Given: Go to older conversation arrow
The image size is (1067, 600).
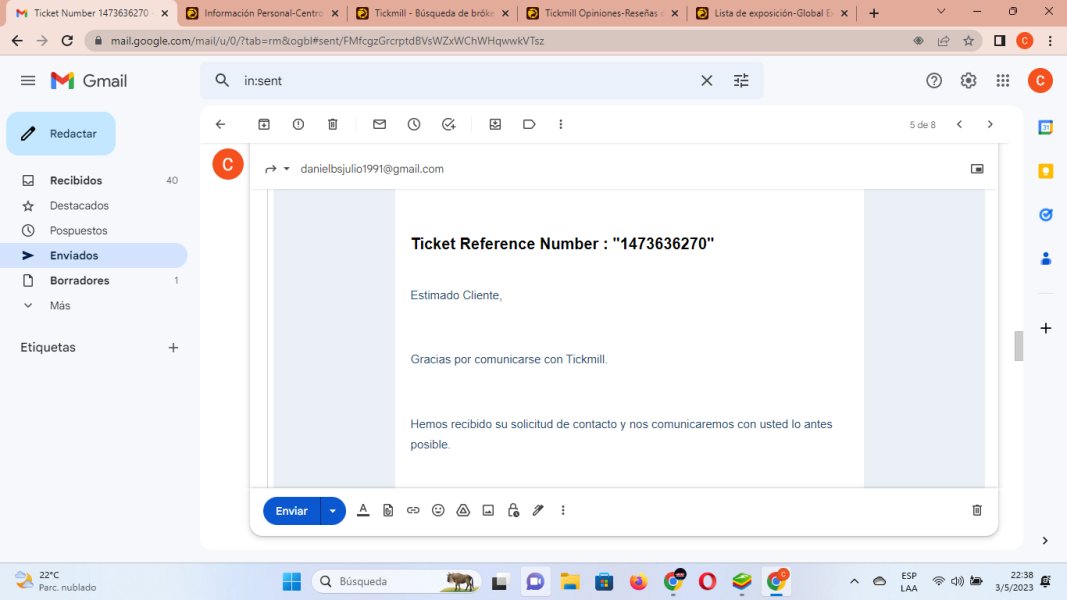Looking at the screenshot, I should [x=990, y=124].
